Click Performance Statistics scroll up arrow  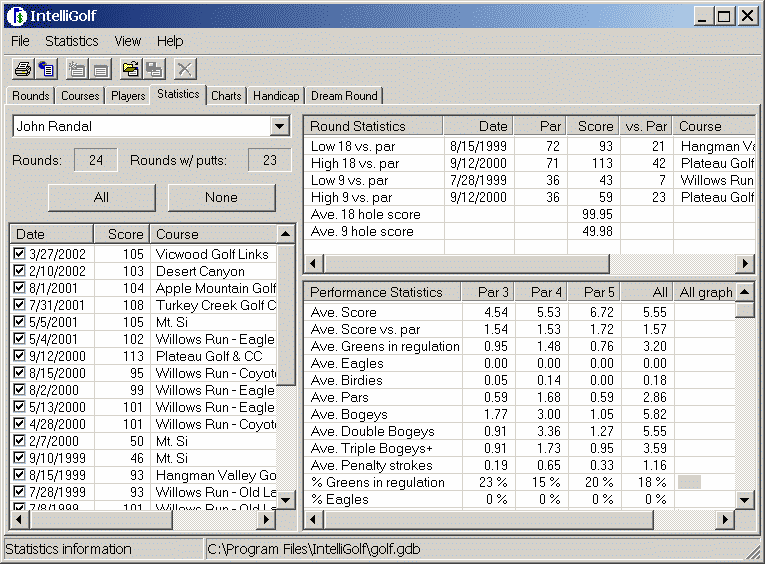click(745, 292)
